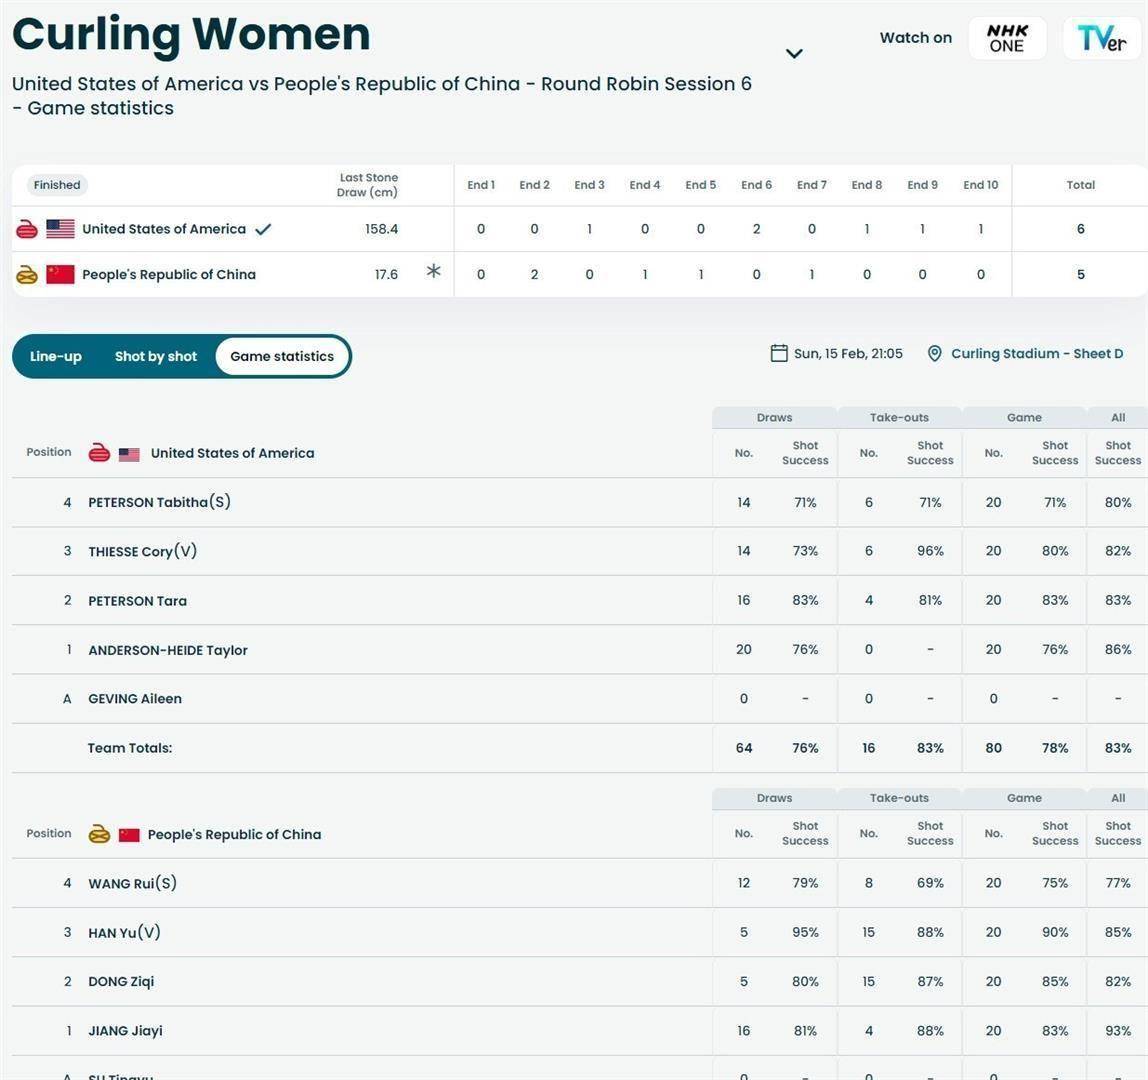Select the Game statistics tab
Image resolution: width=1148 pixels, height=1080 pixels.
pyautogui.click(x=282, y=357)
